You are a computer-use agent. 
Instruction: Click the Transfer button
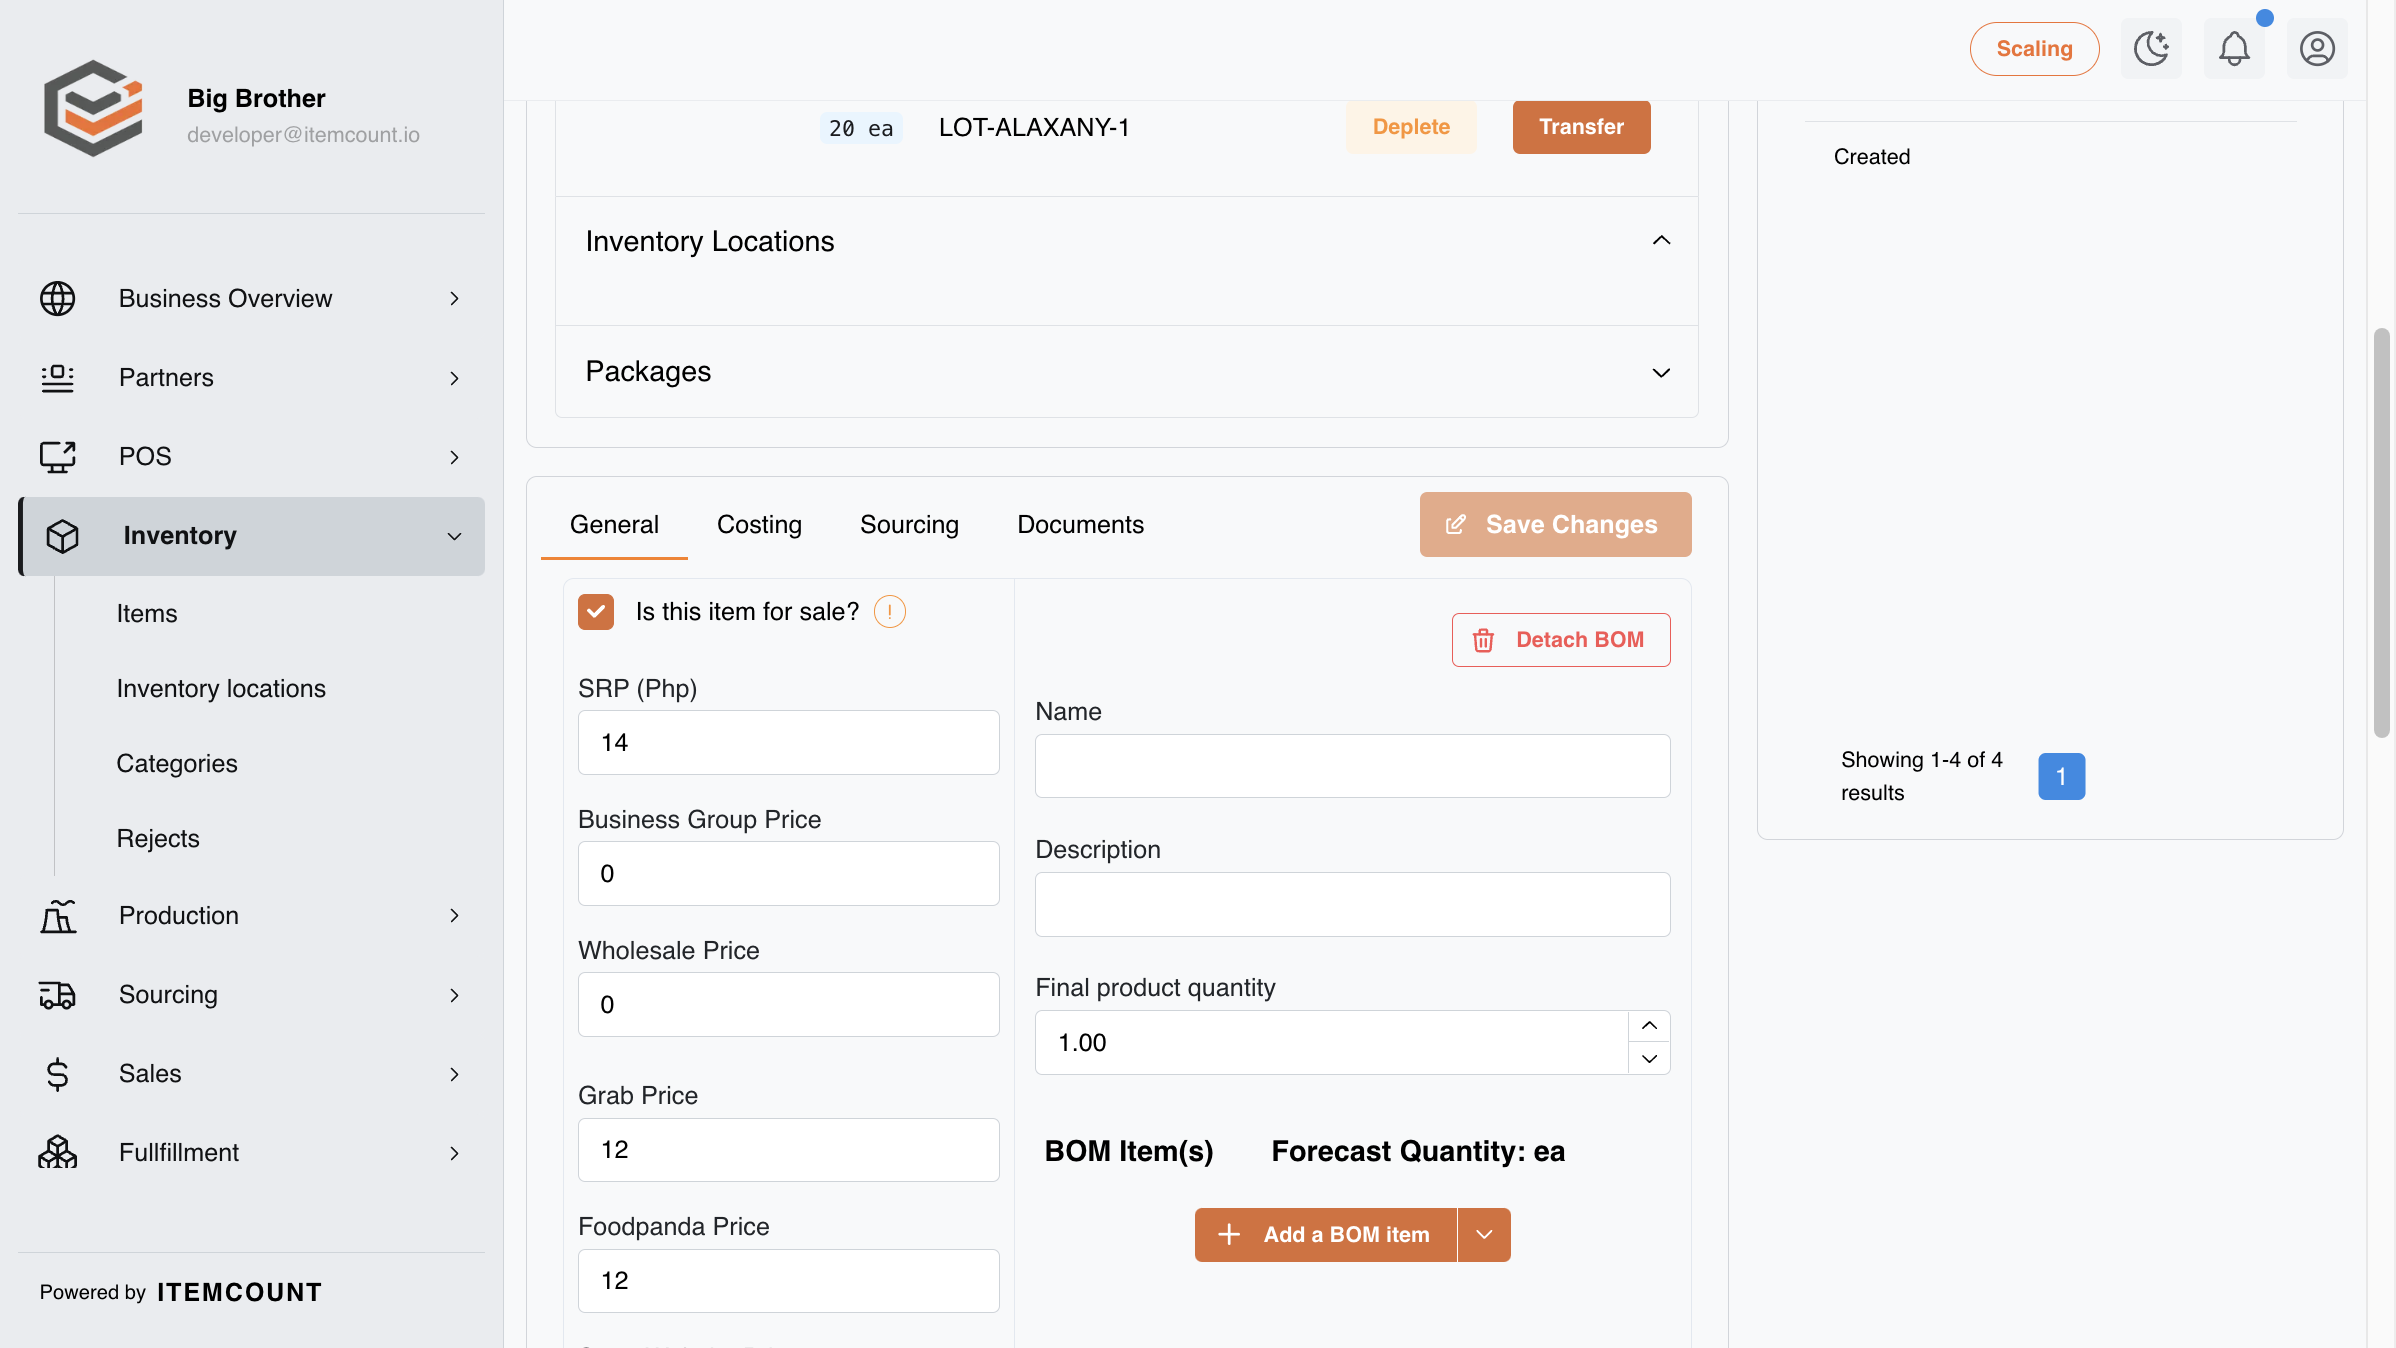1581,127
